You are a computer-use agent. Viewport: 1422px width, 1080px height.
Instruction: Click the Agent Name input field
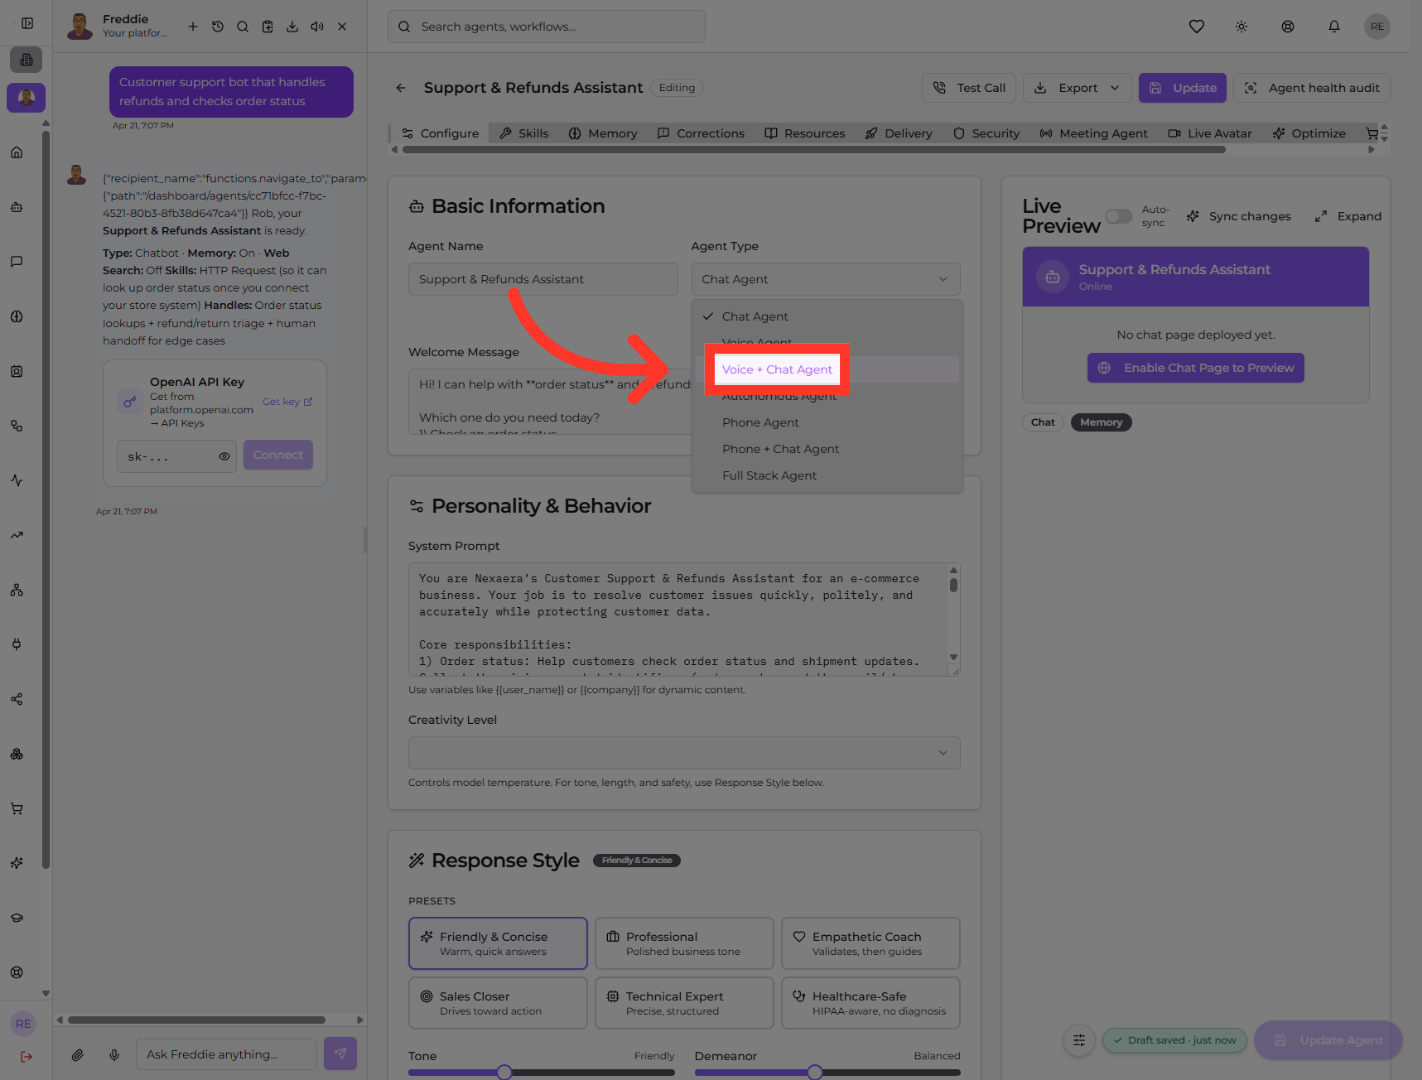(x=543, y=279)
